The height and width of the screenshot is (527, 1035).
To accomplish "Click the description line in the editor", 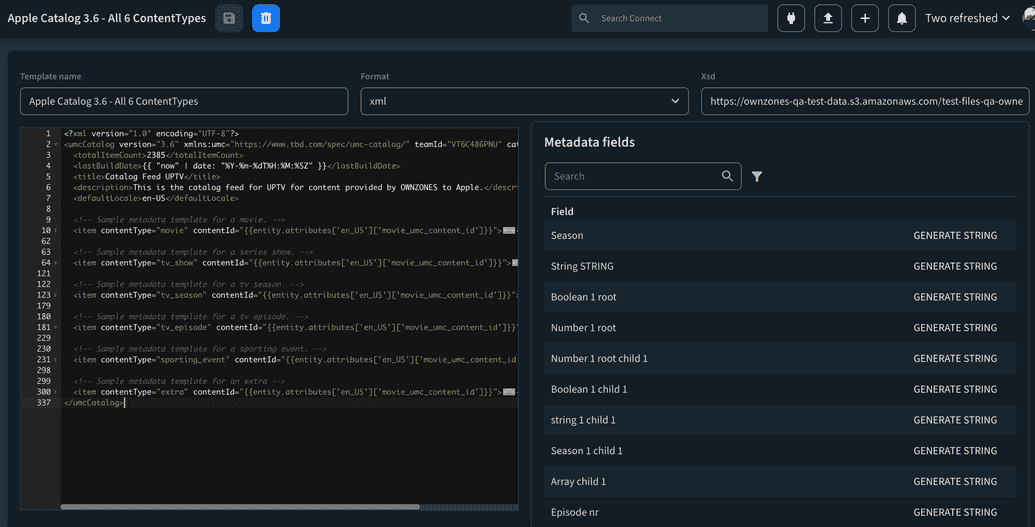I will 295,188.
